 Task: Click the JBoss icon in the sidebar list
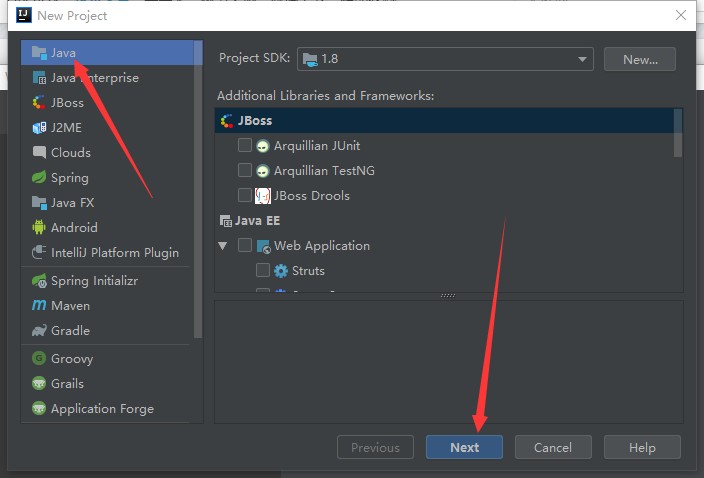coord(39,103)
